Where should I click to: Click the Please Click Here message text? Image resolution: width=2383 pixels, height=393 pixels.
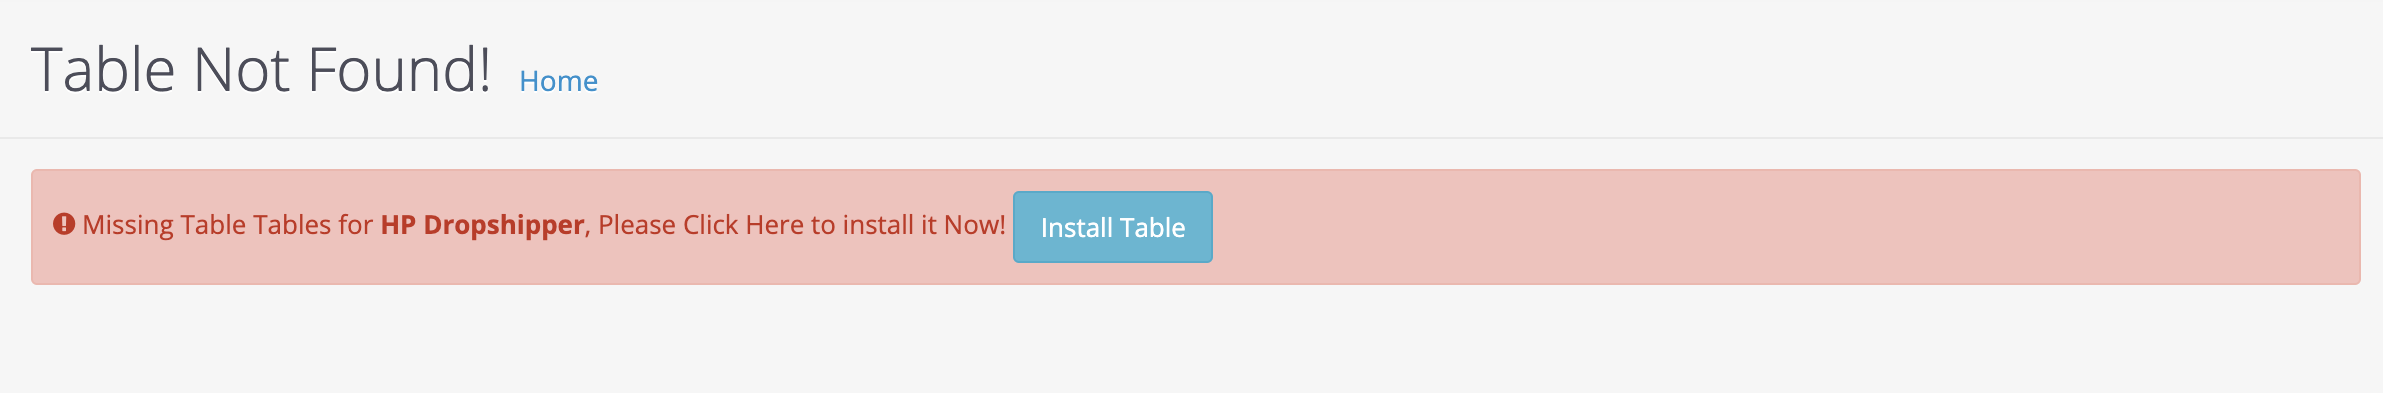702,225
